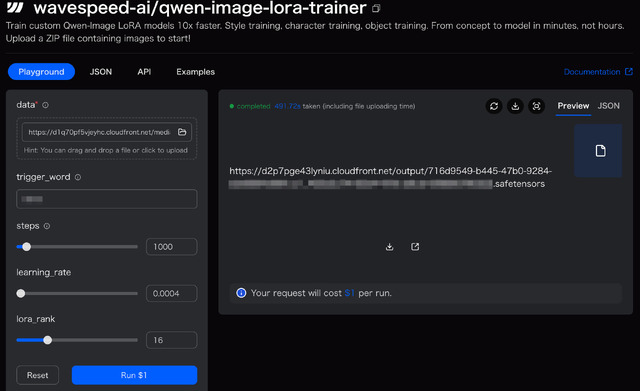This screenshot has width=640, height=391.
Task: Open the Documentation link
Action: click(x=592, y=72)
